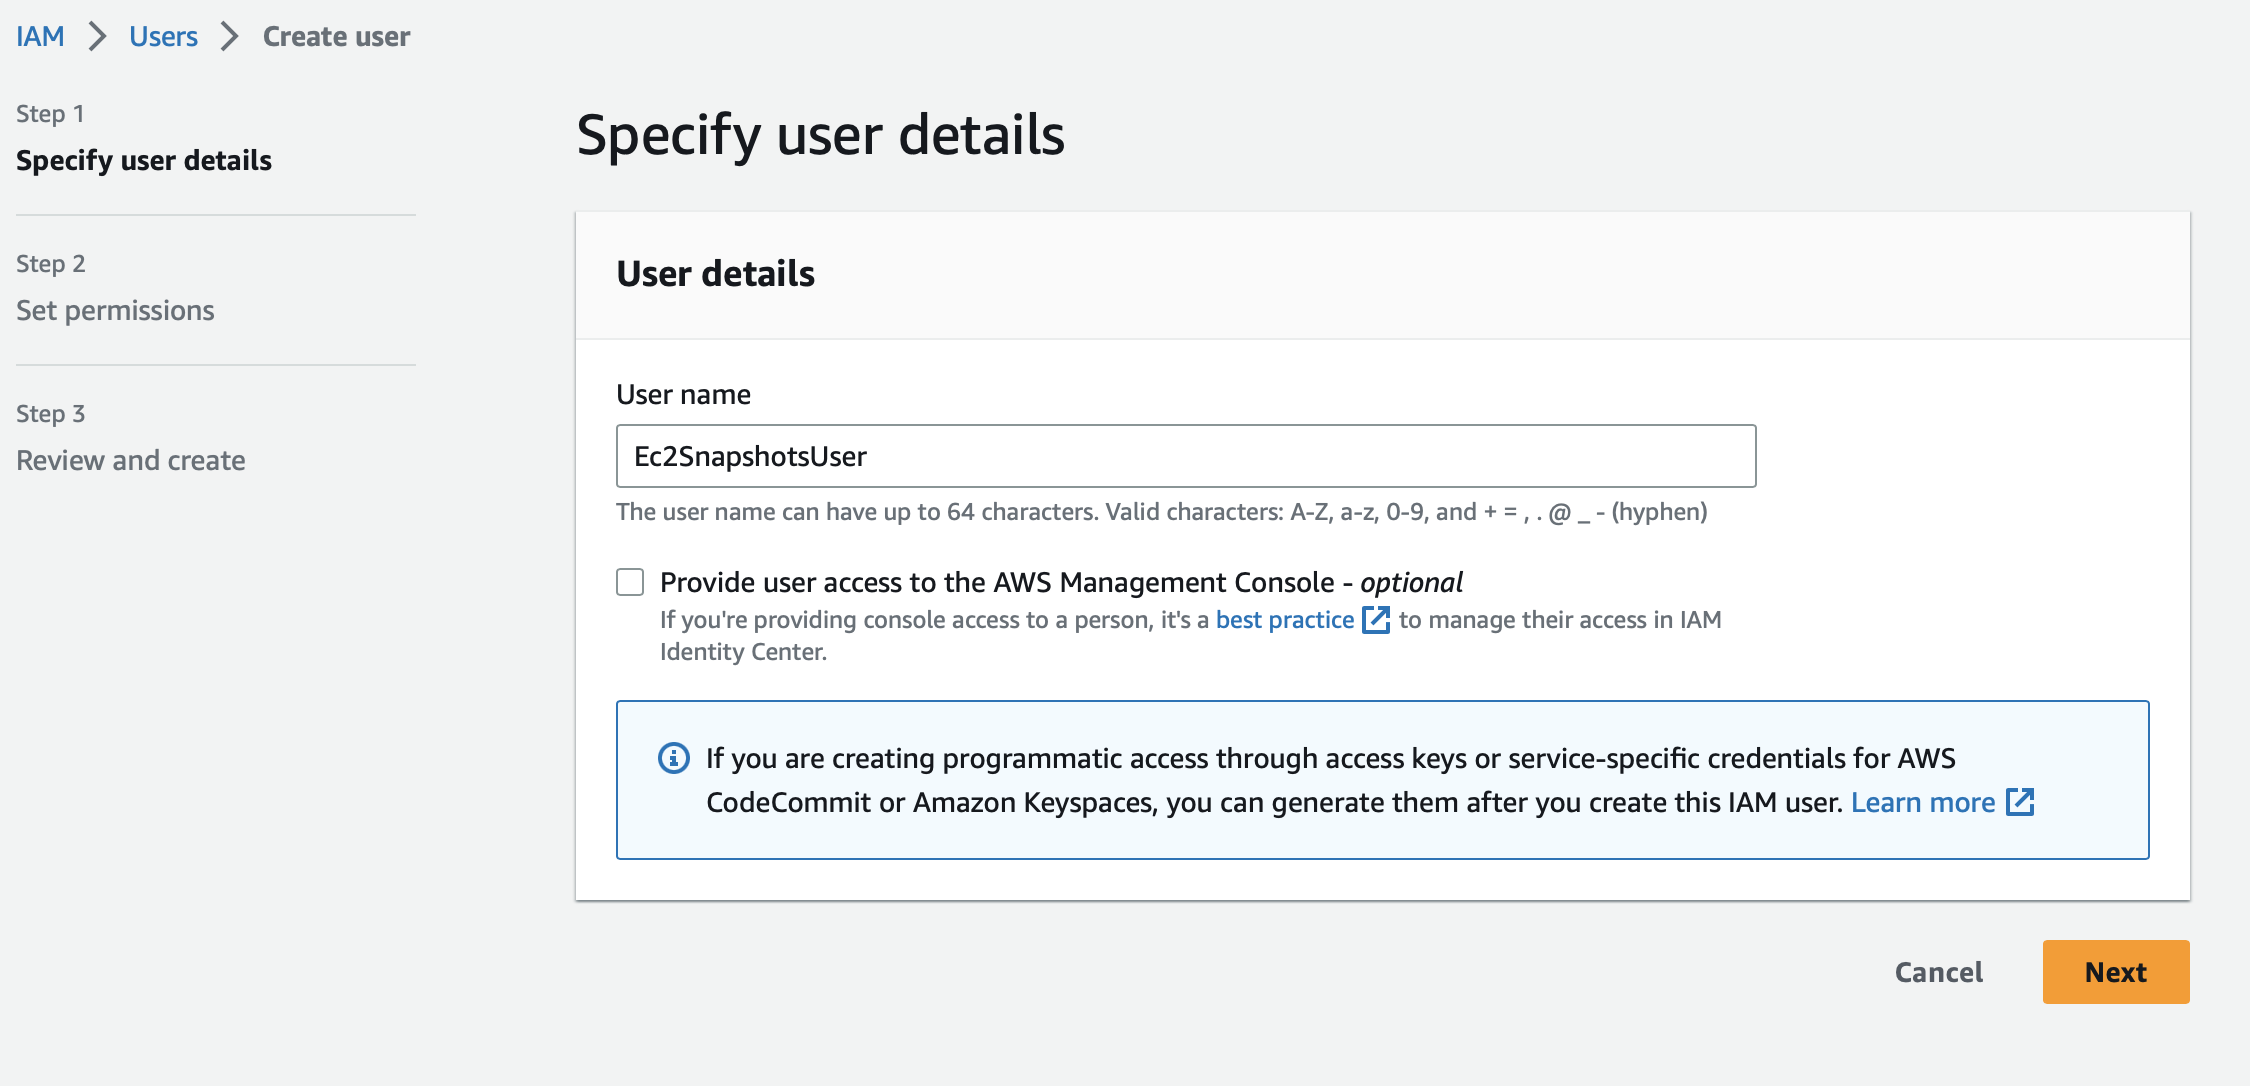This screenshot has width=2250, height=1086.
Task: Click the external link icon beside best practice
Action: click(x=1377, y=620)
